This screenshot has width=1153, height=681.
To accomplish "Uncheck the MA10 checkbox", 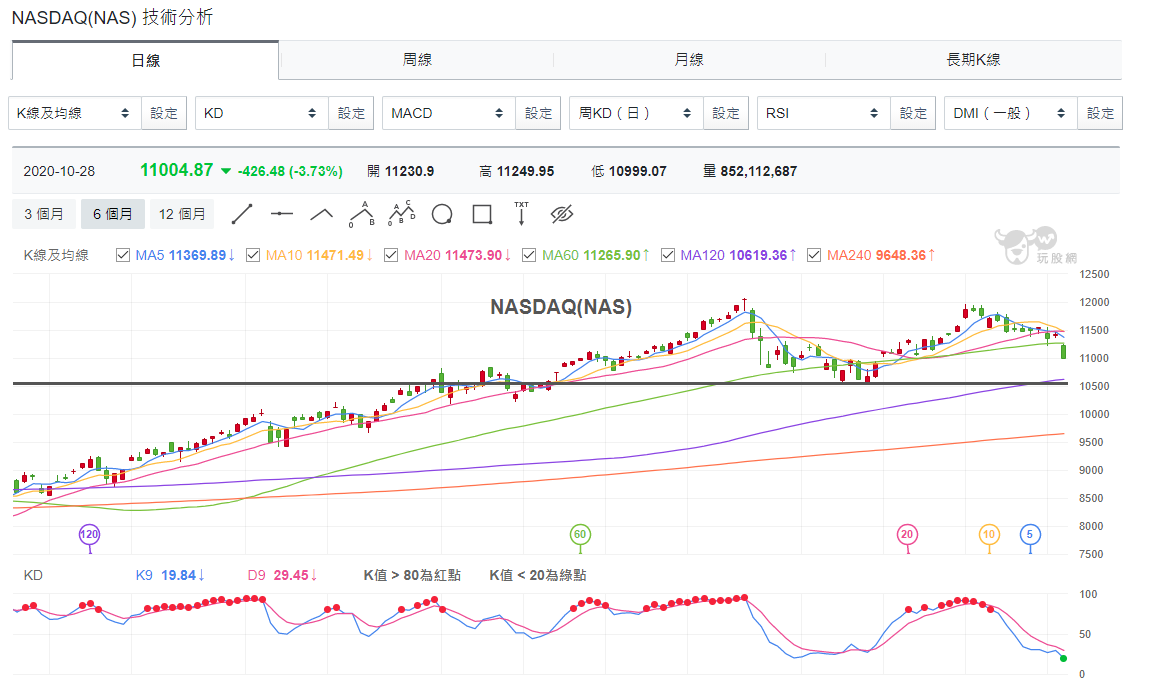I will pos(253,255).
